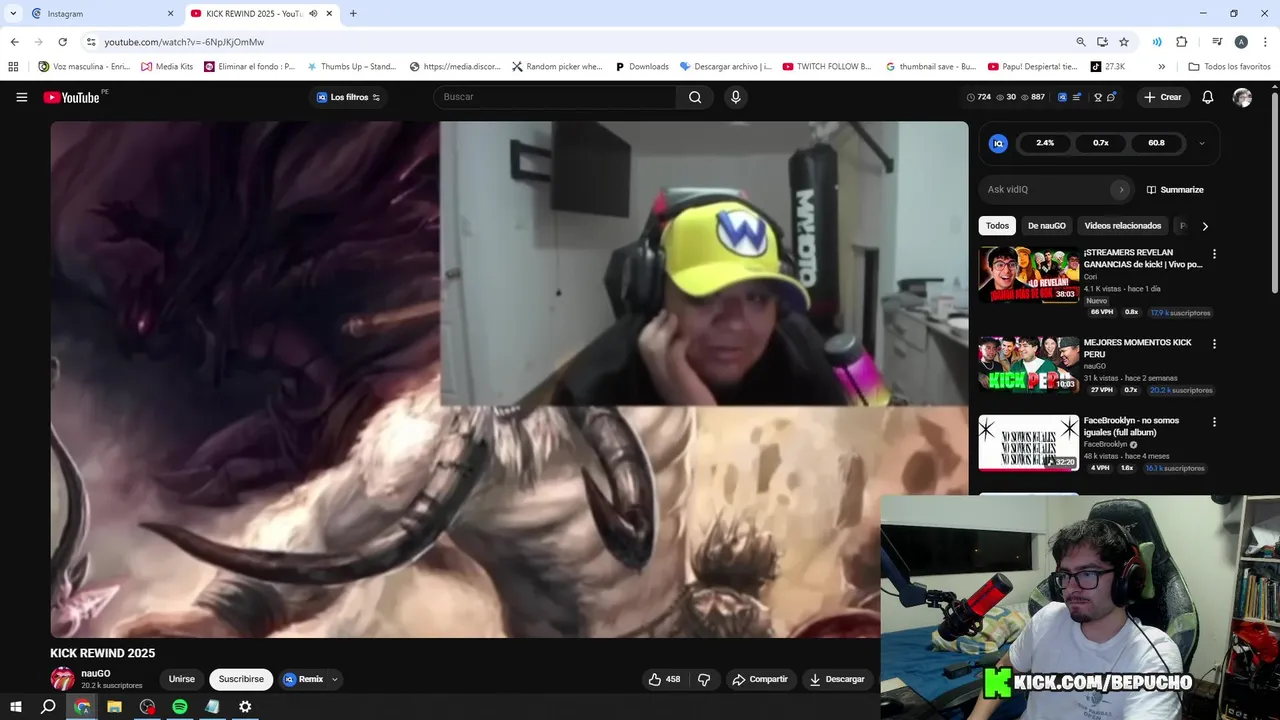Open options for FaceBrooklyn album video
This screenshot has width=1280, height=720.
1214,422
